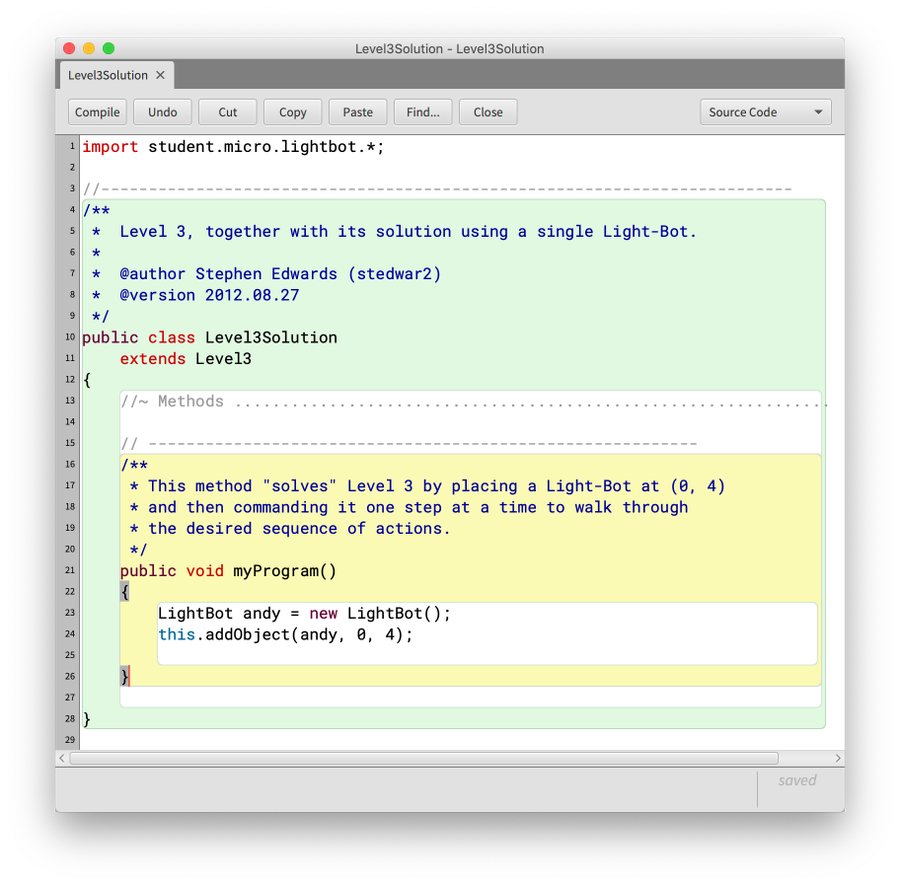Select the Level3Solution tab
Viewport: 900px width, 885px height.
coord(108,75)
